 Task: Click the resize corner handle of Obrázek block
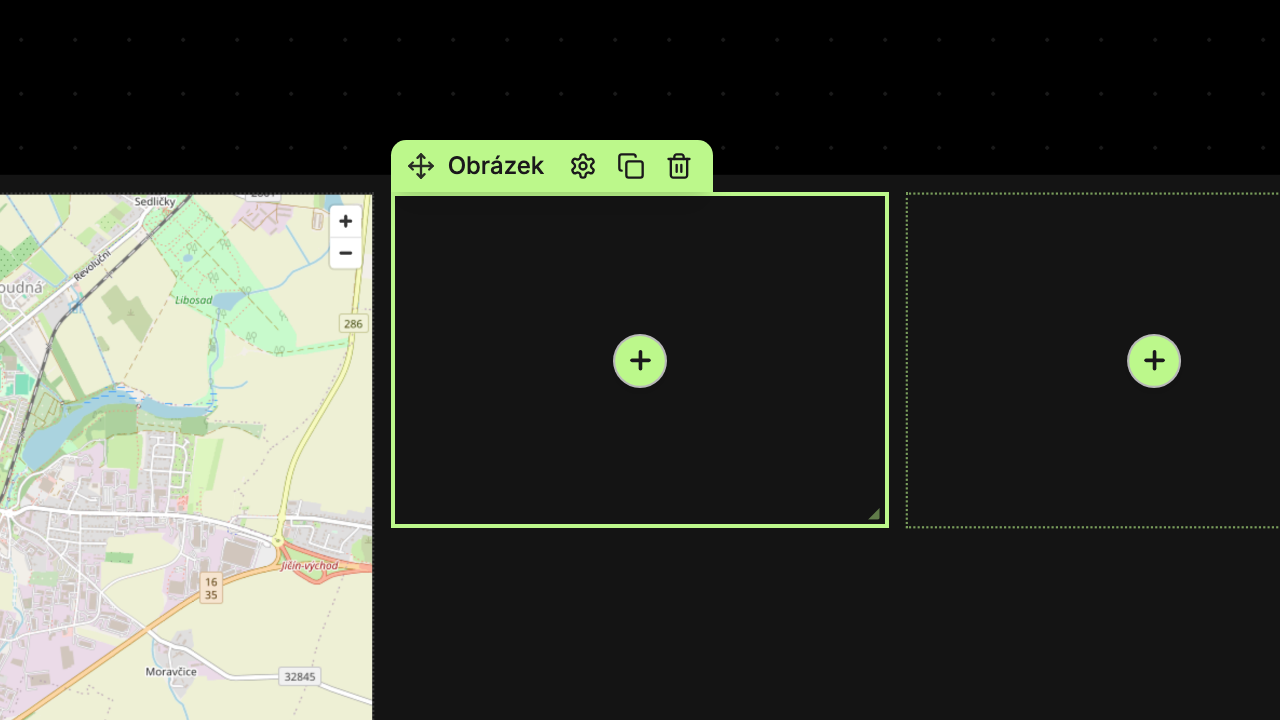[x=874, y=514]
